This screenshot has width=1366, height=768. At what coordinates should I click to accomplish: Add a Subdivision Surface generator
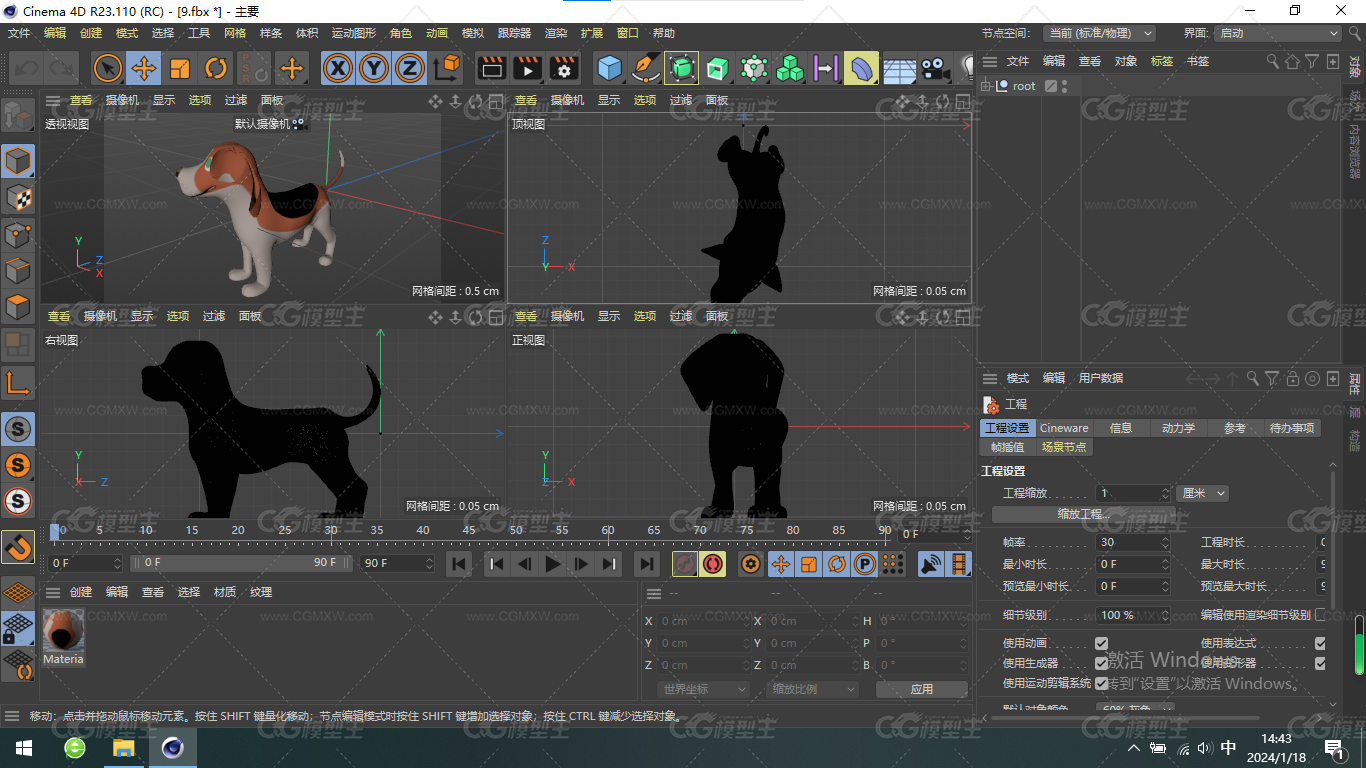(682, 68)
